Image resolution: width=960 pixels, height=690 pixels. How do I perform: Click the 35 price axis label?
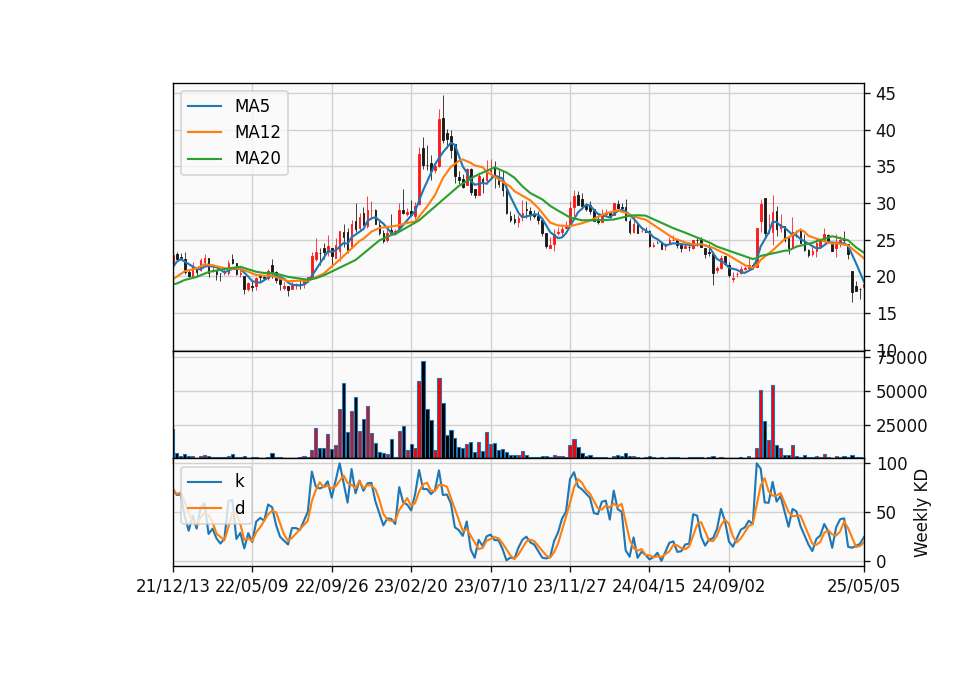point(885,167)
